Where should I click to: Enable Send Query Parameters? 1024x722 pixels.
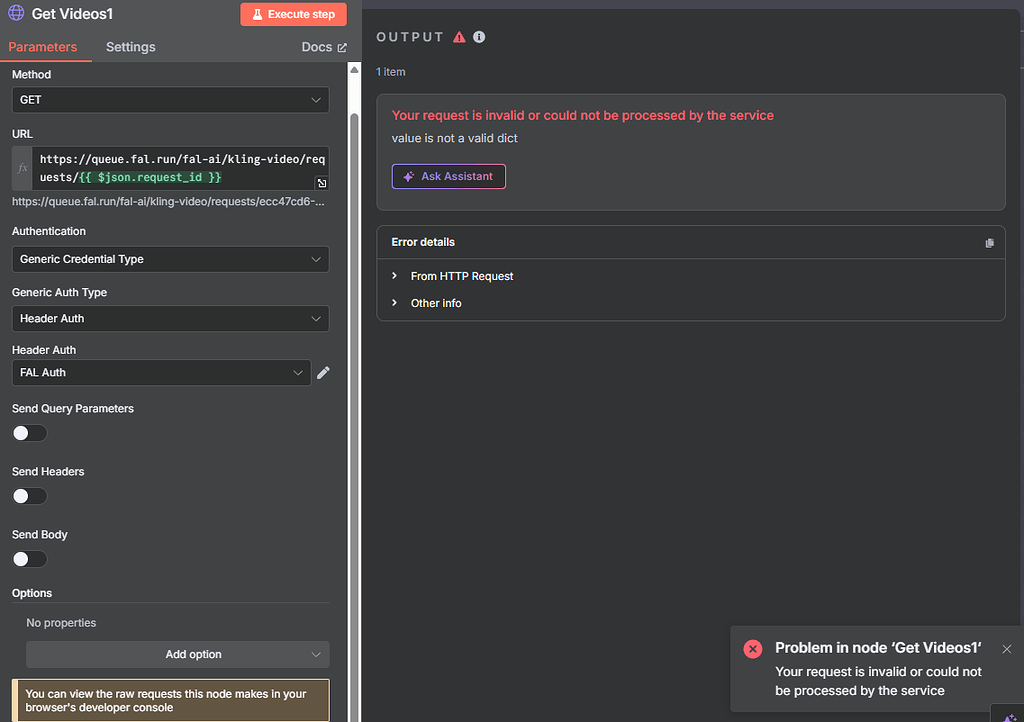29,432
